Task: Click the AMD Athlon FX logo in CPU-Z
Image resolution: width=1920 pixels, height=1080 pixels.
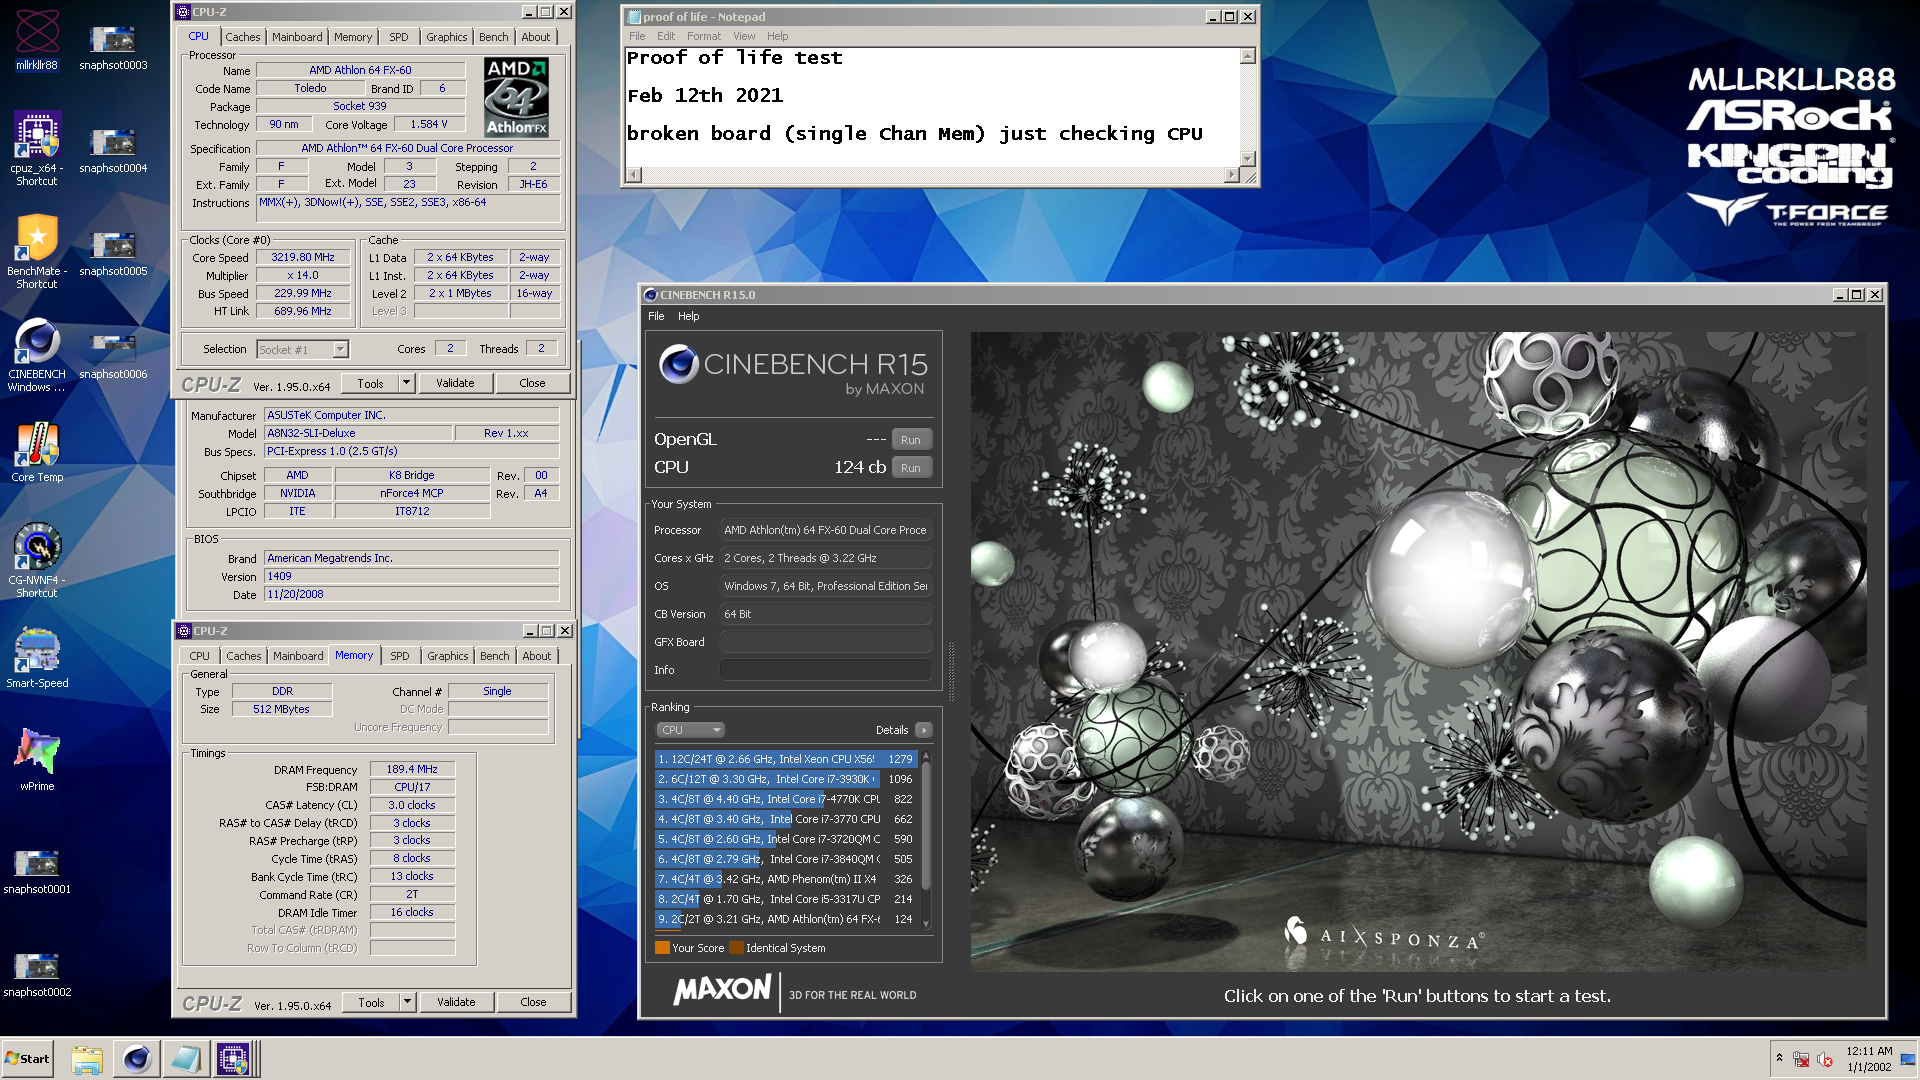Action: [x=516, y=96]
